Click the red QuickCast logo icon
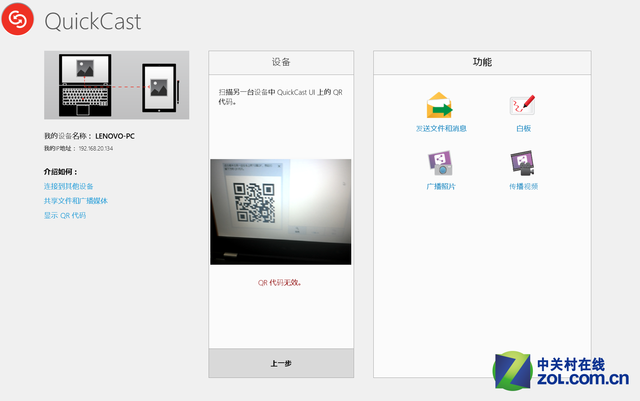 (17, 20)
